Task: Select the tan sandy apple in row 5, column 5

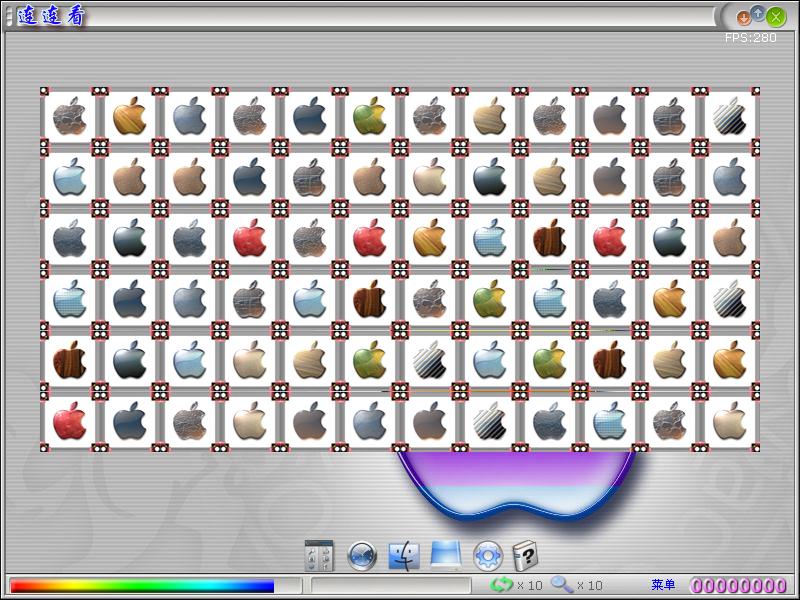Action: click(x=310, y=360)
